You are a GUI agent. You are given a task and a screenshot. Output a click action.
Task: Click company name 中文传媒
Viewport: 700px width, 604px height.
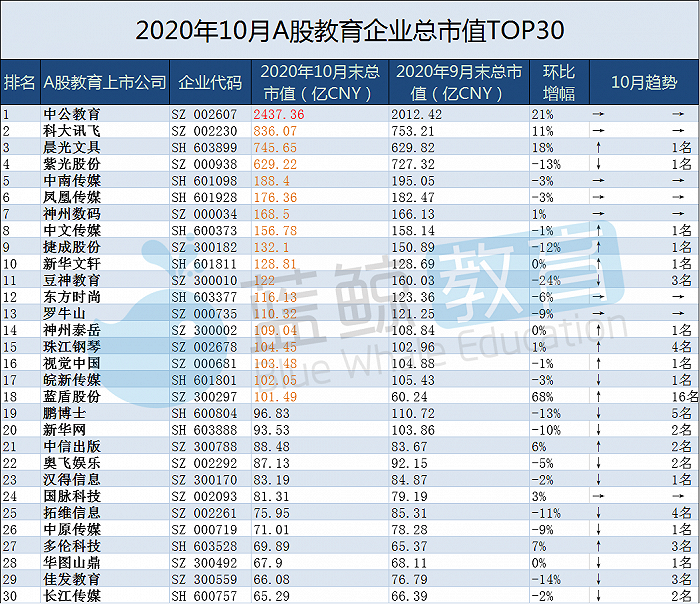[72, 230]
